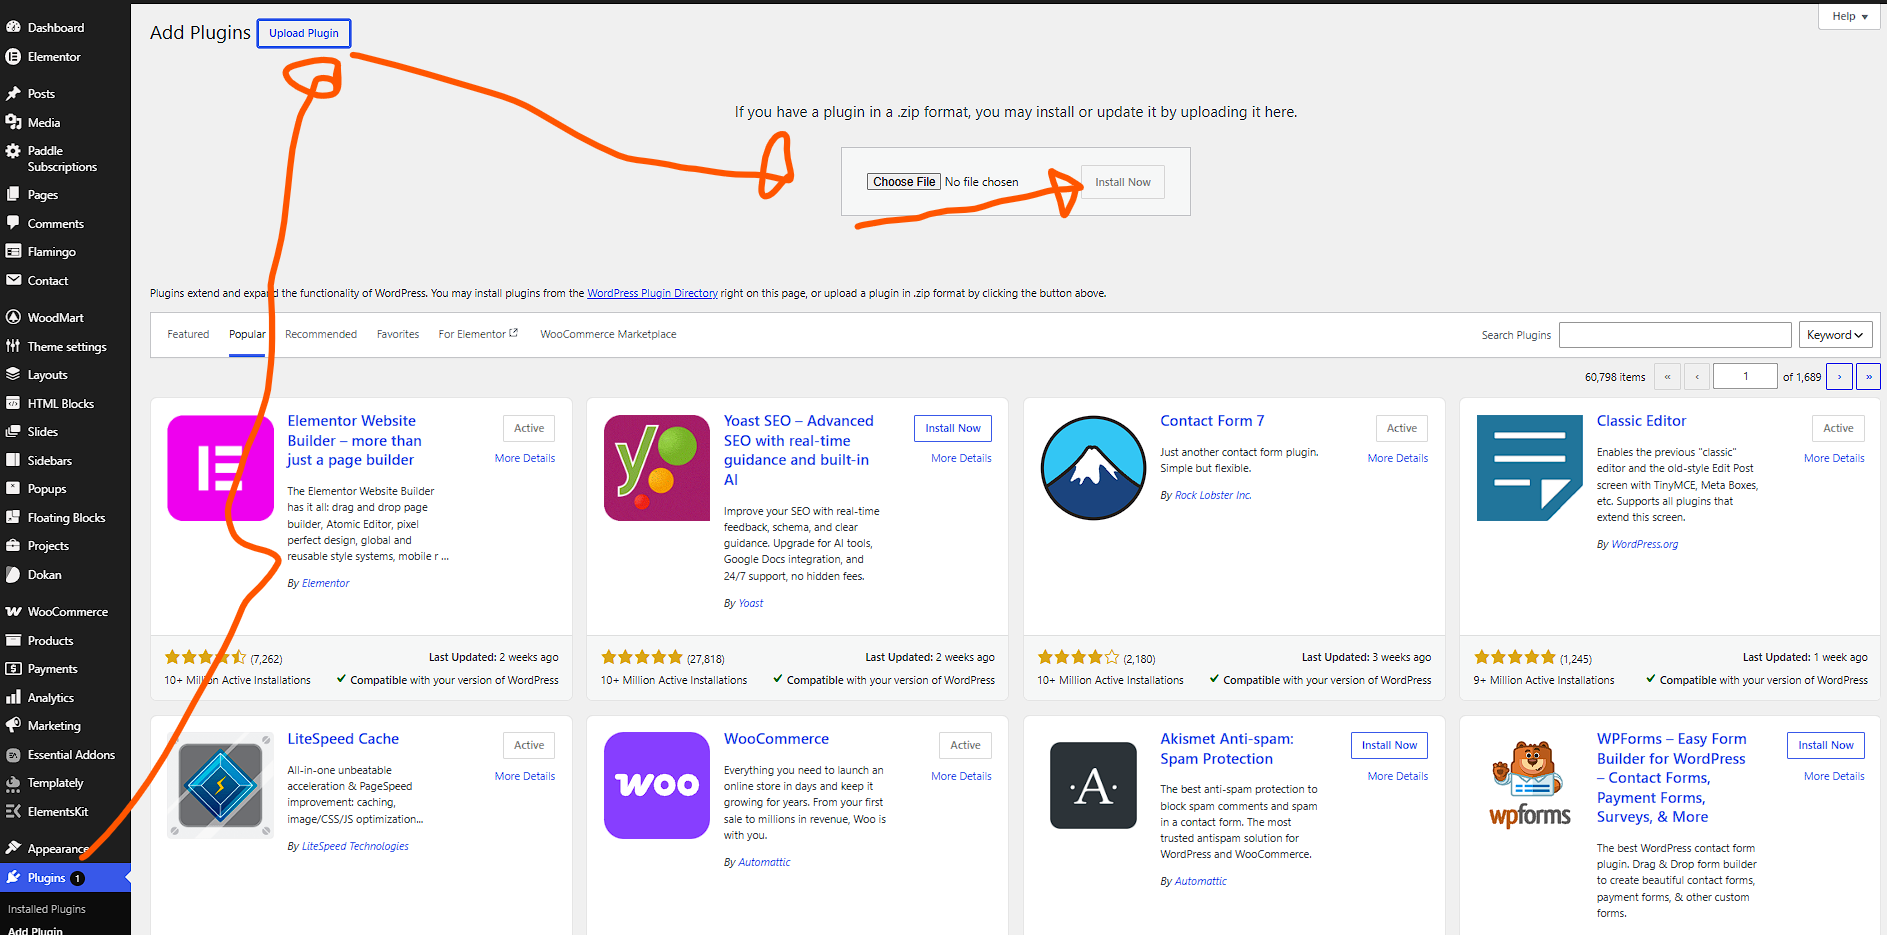This screenshot has width=1887, height=935.
Task: Install the Yoast SEO plugin
Action: click(x=953, y=428)
